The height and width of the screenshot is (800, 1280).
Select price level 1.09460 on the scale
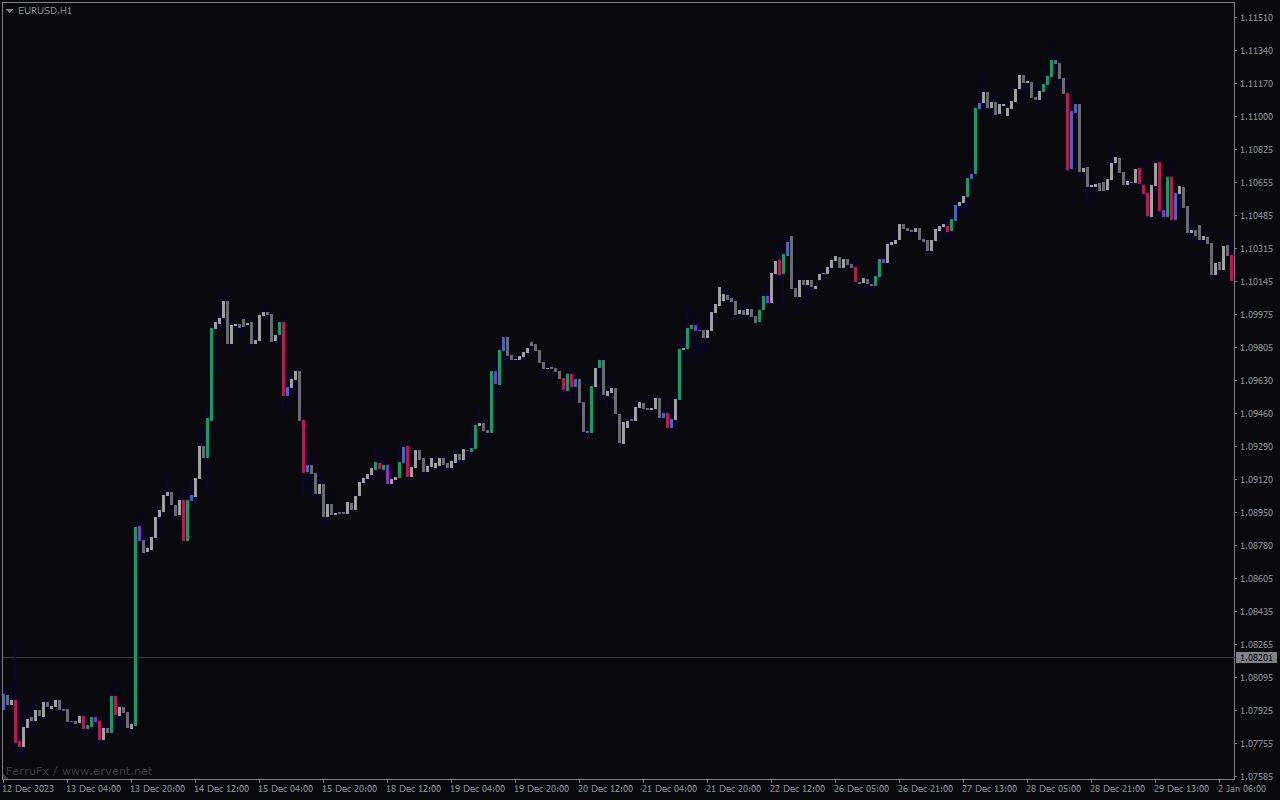[x=1256, y=413]
